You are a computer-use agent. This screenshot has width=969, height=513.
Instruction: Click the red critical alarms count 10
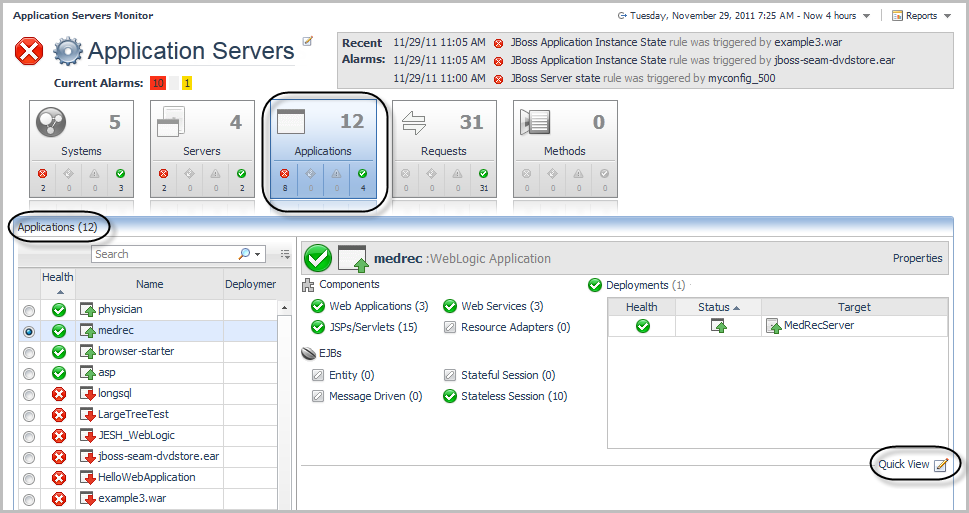[158, 83]
